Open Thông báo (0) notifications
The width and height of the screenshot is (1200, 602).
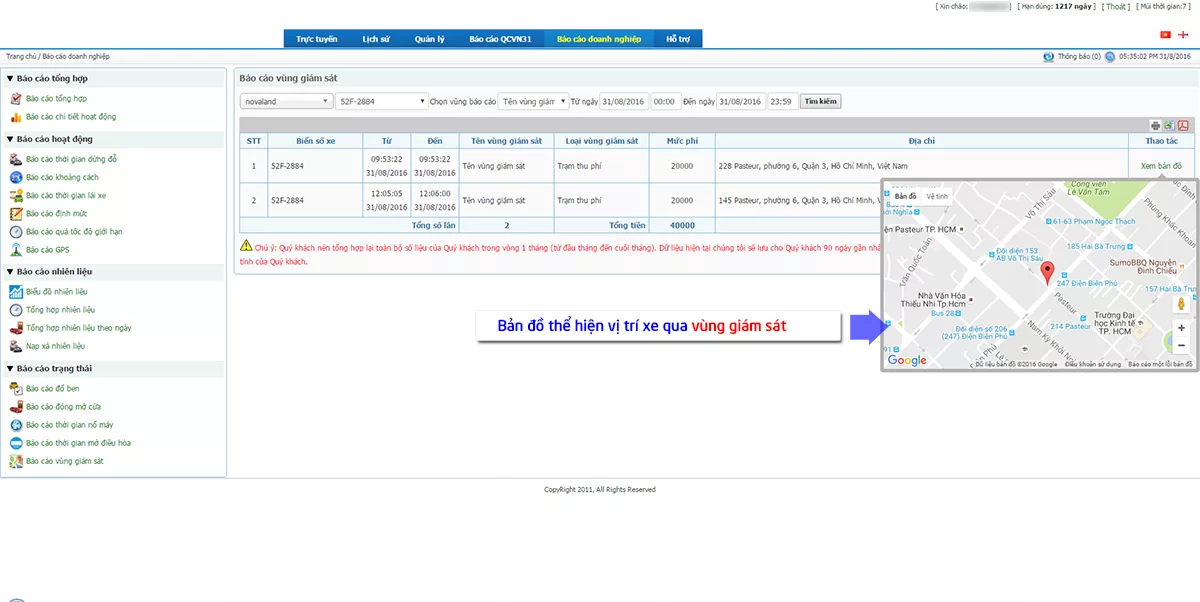[1079, 57]
